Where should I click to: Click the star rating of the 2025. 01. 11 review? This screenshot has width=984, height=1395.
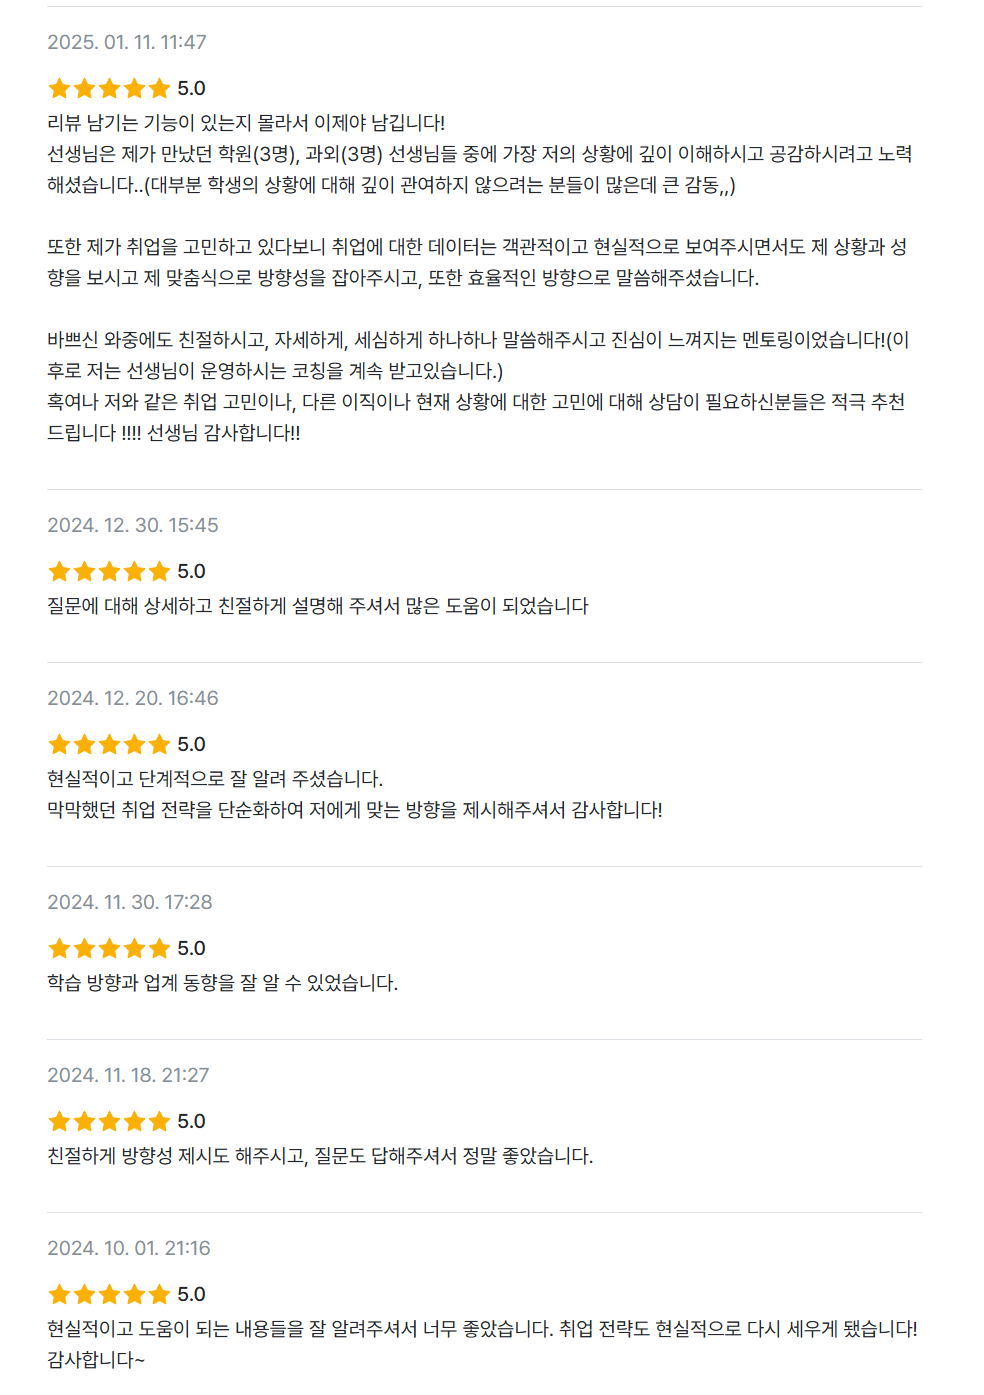[109, 88]
